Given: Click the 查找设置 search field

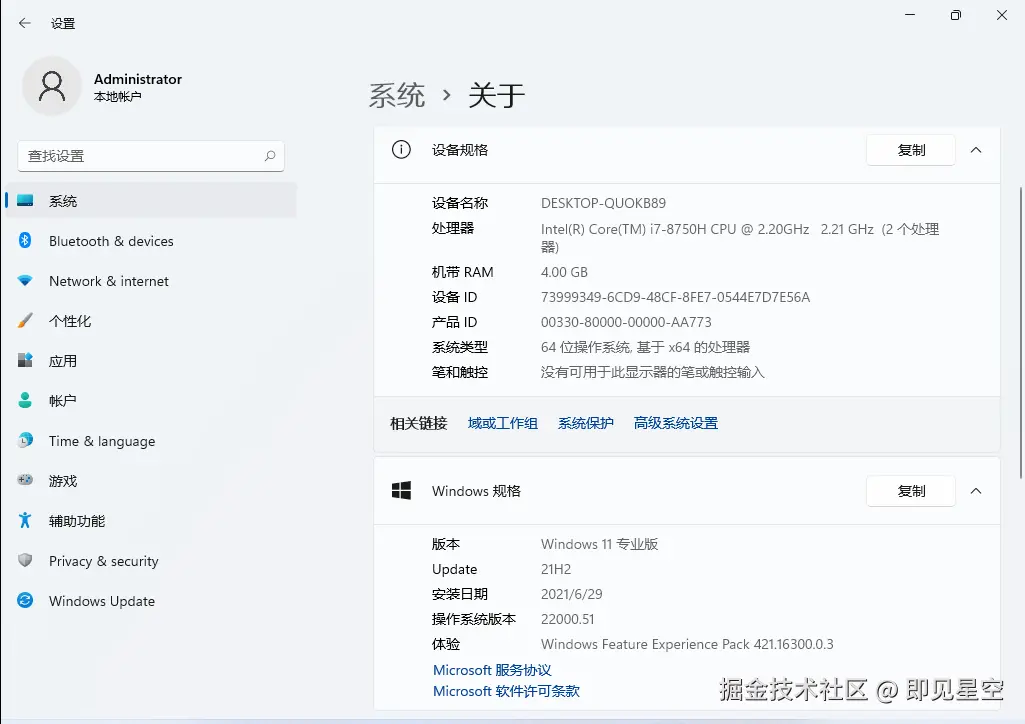Looking at the screenshot, I should point(151,156).
